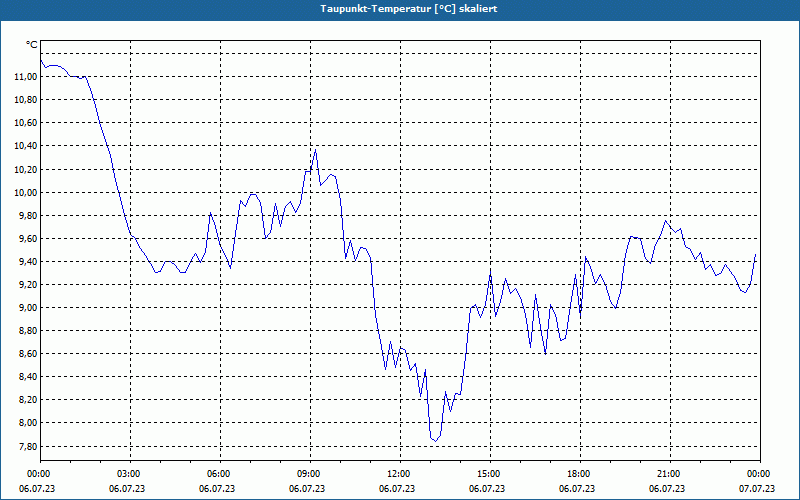Click the 00:00 time label above 06.07.23
The image size is (800, 500).
[38, 474]
